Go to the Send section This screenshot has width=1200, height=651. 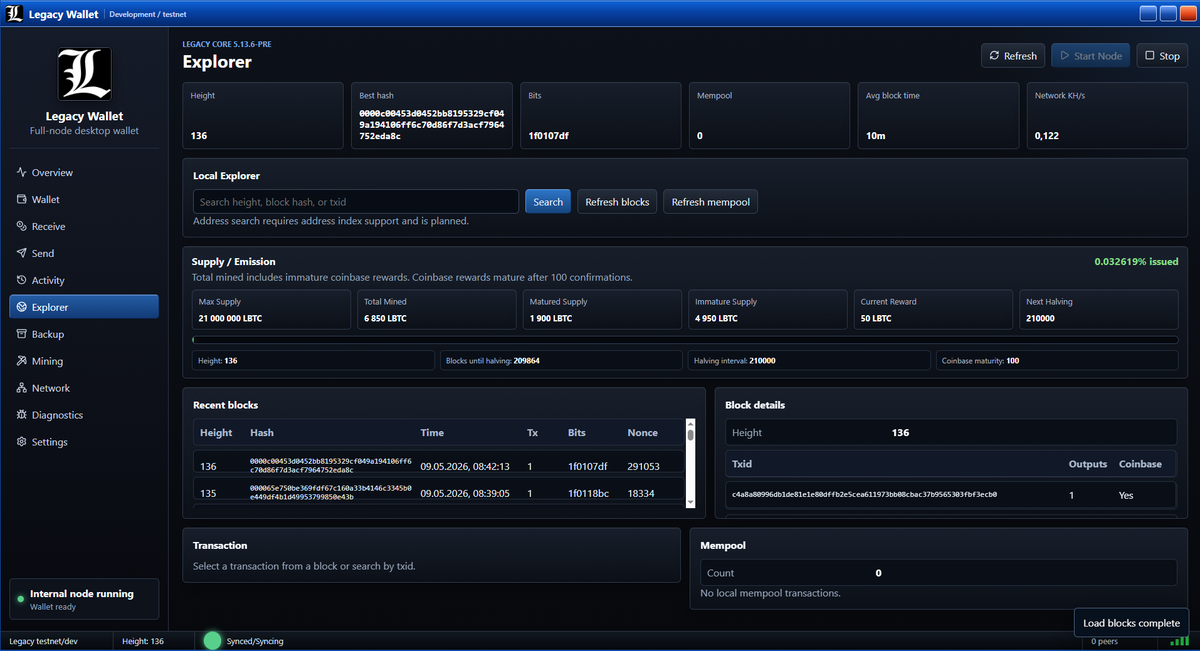[84, 254]
